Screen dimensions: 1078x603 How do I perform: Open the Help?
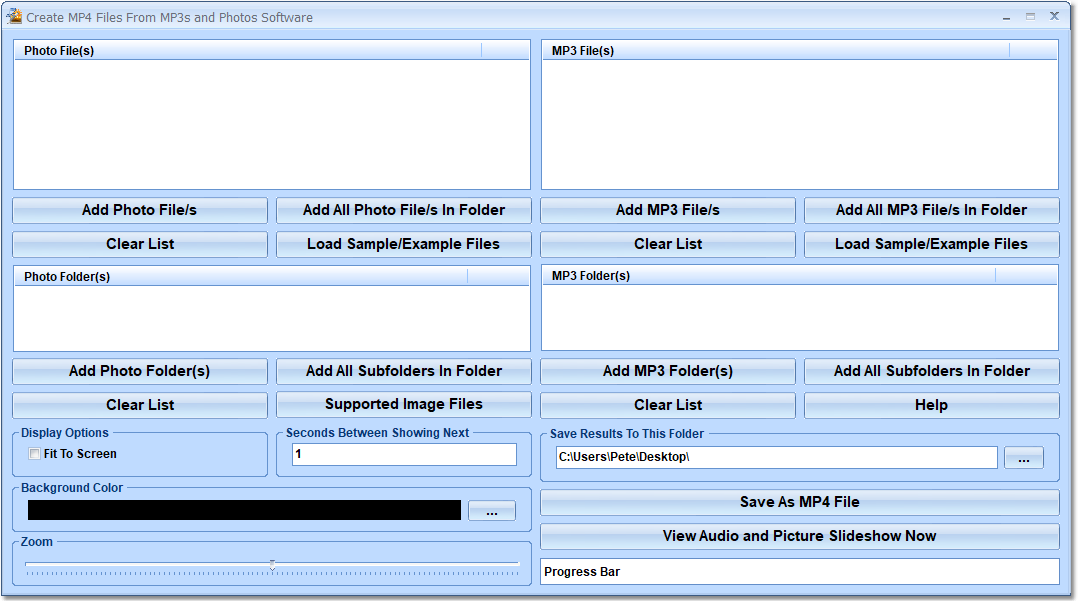(931, 405)
